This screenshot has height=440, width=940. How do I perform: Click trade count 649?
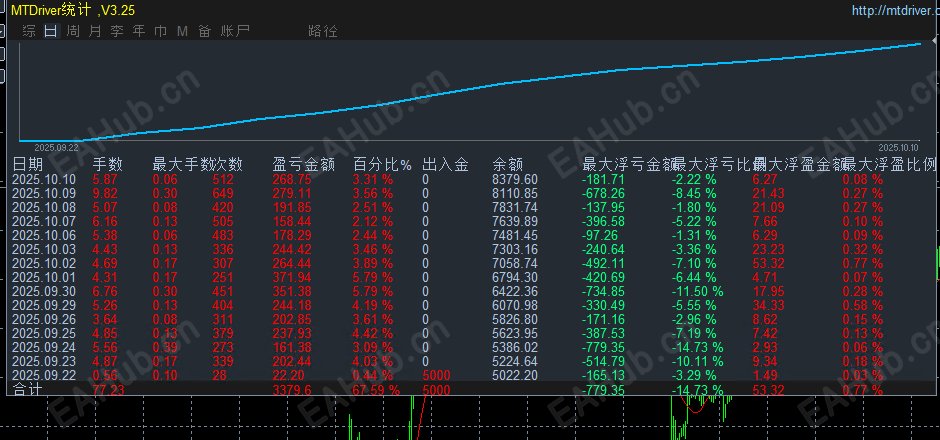[223, 193]
